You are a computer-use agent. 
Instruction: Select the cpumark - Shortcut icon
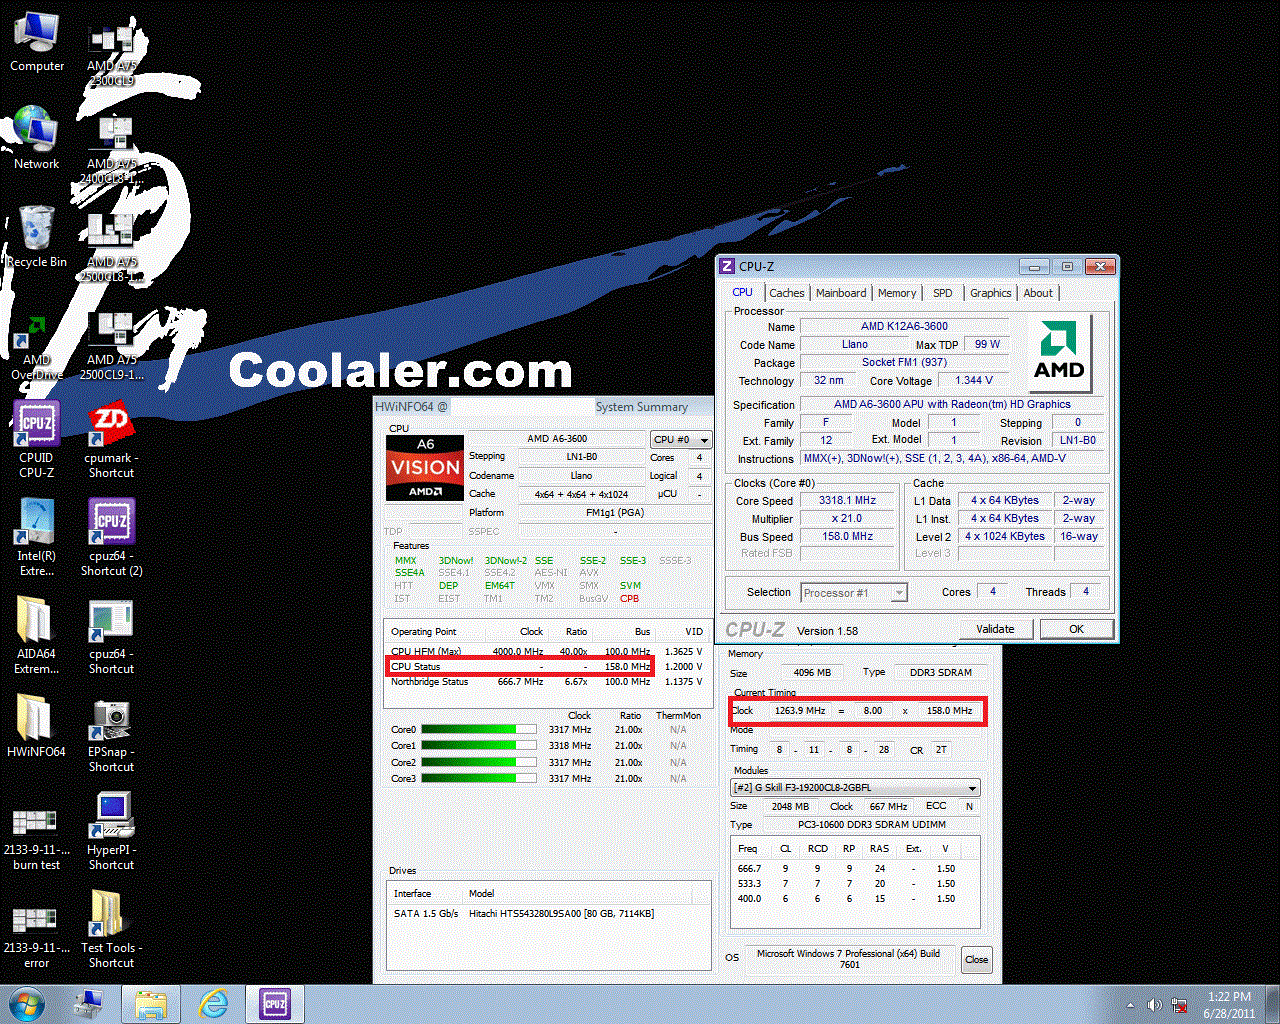point(111,440)
